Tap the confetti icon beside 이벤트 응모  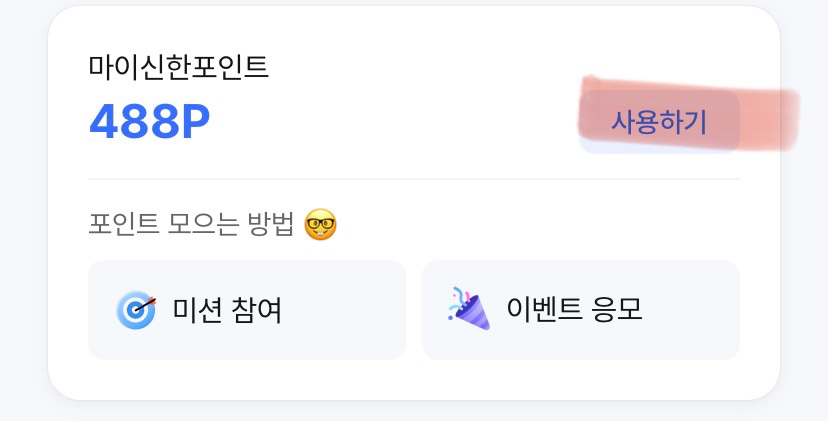468,308
